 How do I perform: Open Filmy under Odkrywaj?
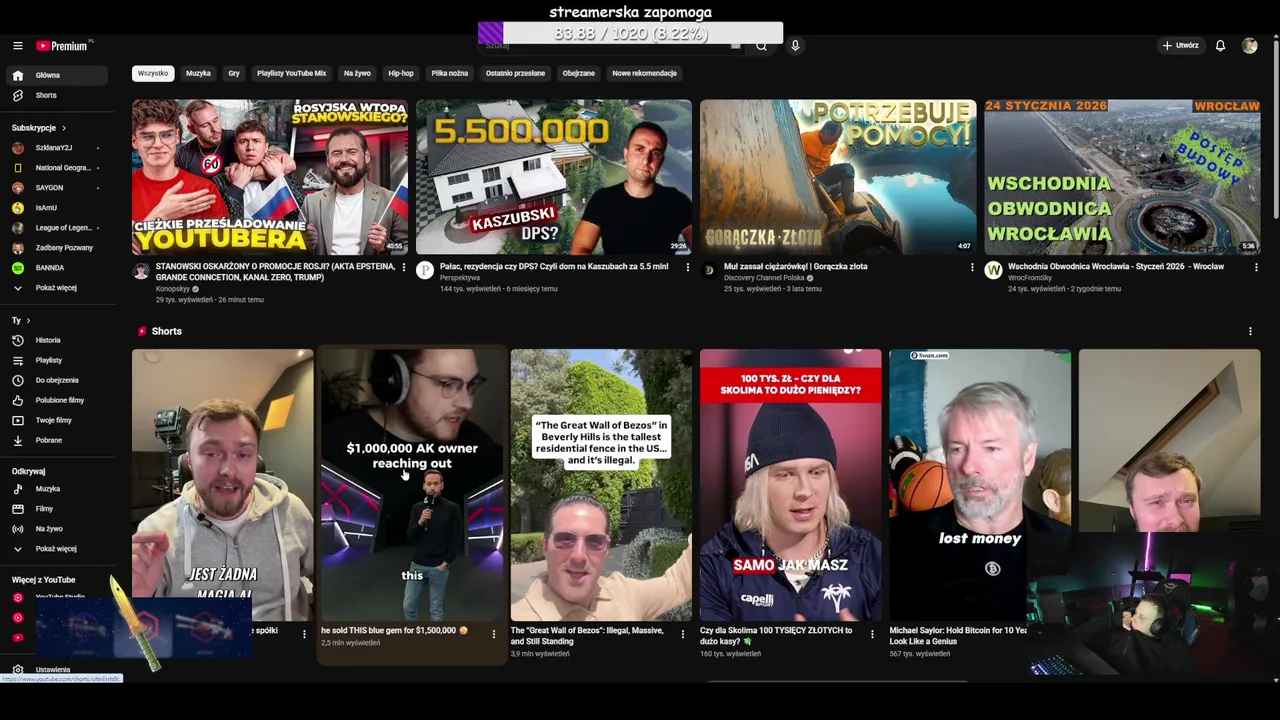tap(56, 509)
